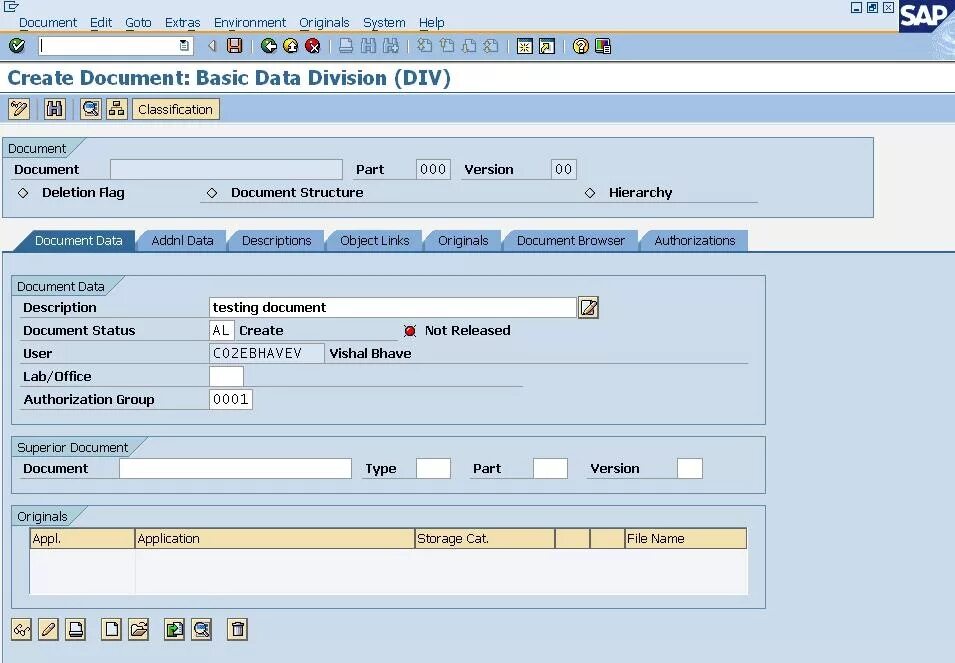The width and height of the screenshot is (955, 663).
Task: Click the Superior Document Type field
Action: [434, 469]
